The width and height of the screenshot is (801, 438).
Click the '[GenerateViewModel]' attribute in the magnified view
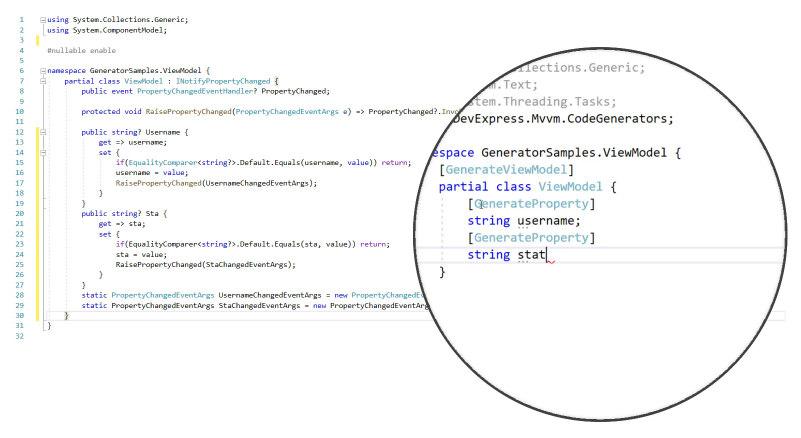click(507, 170)
